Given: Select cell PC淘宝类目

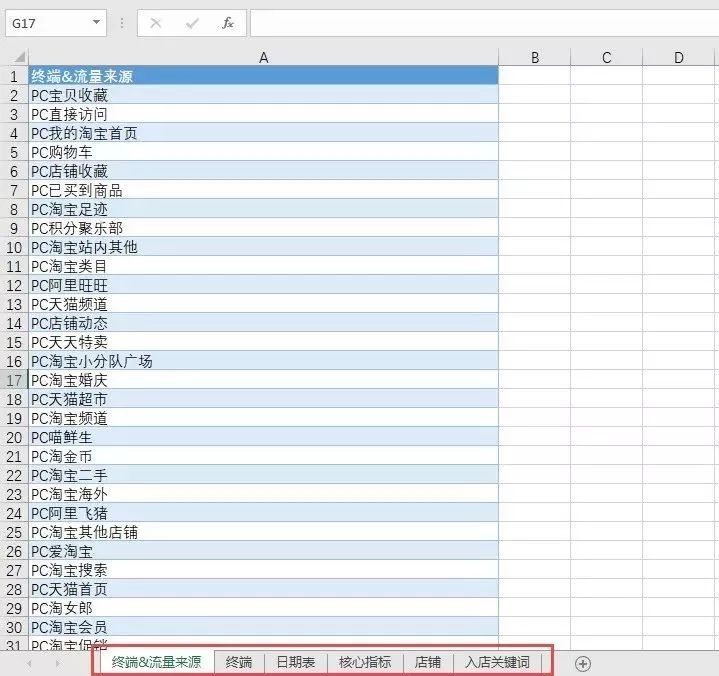Looking at the screenshot, I should coord(263,266).
